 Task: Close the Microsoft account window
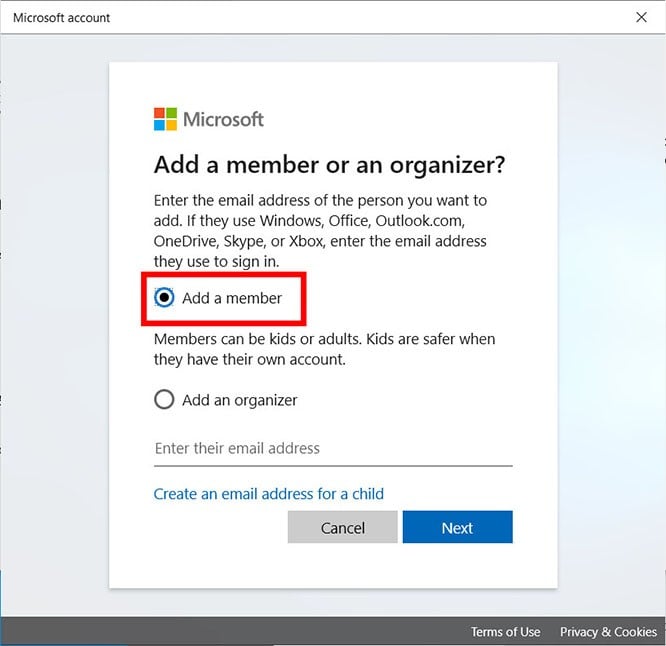tap(641, 17)
